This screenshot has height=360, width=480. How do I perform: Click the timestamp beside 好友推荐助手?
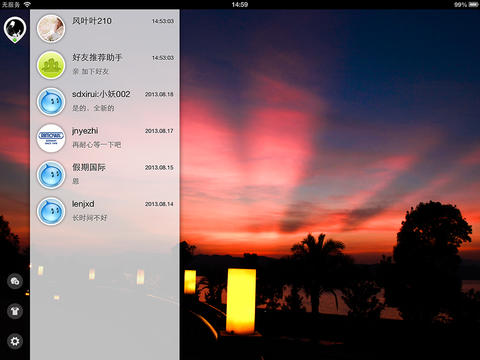coord(163,58)
